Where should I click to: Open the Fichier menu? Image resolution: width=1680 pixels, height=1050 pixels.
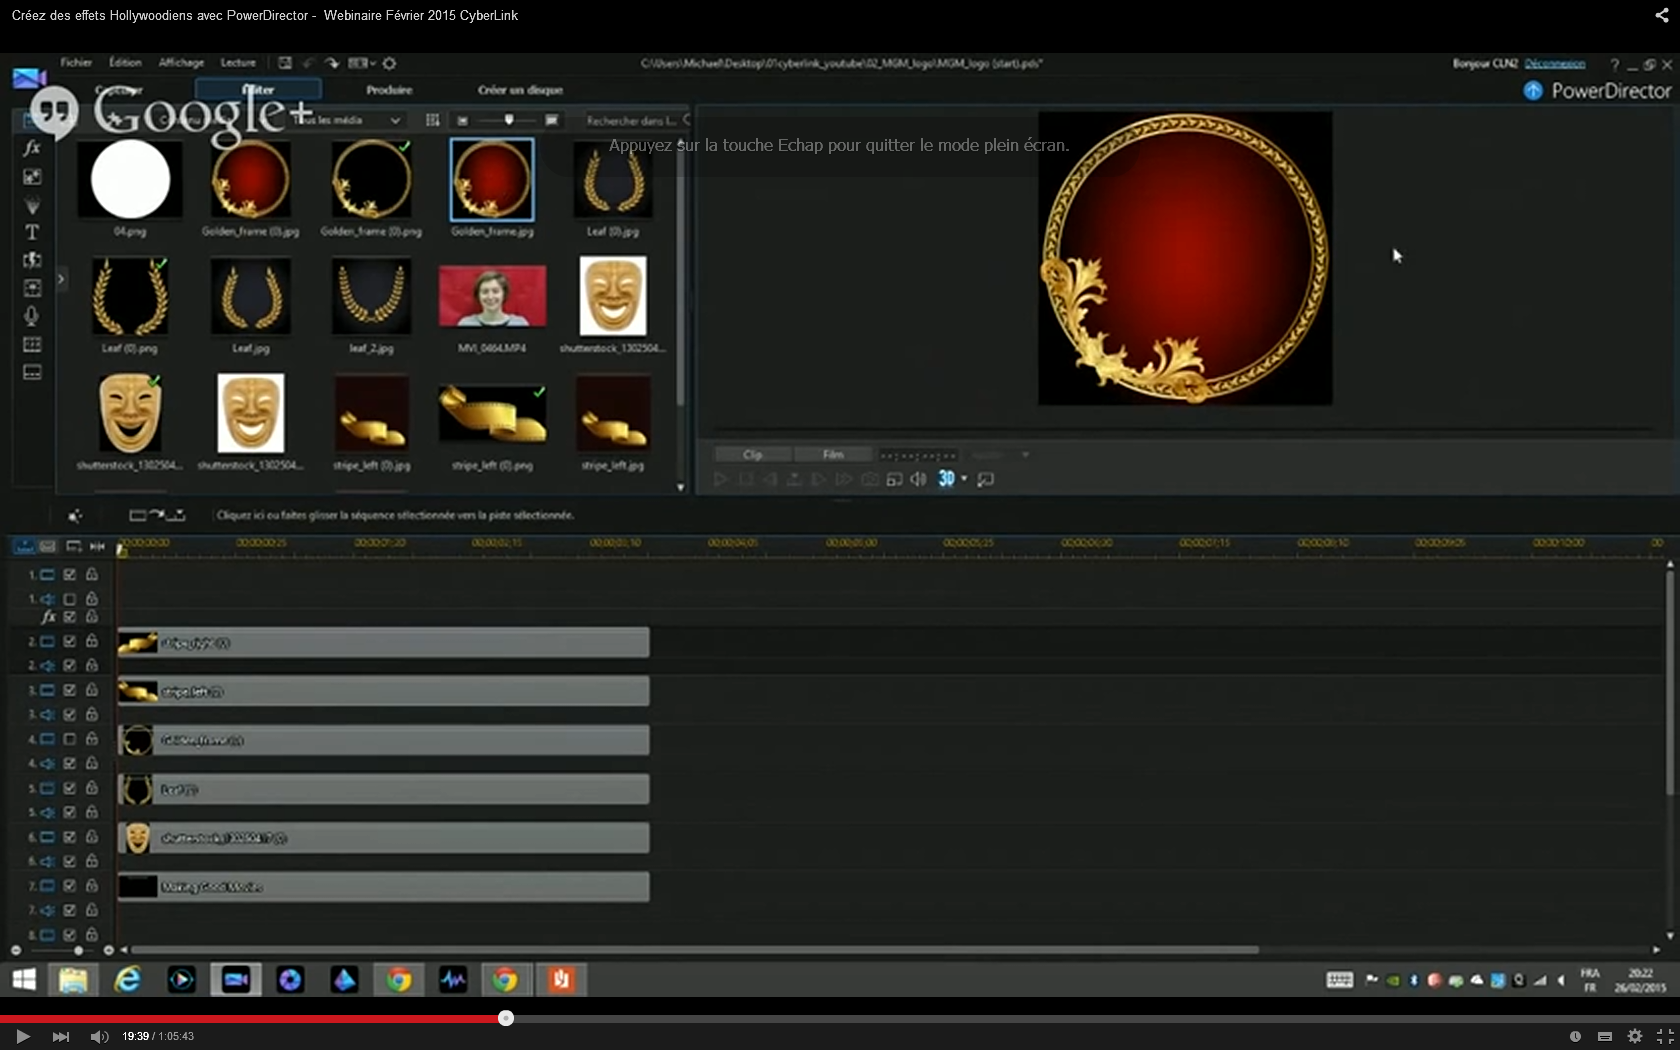tap(76, 63)
